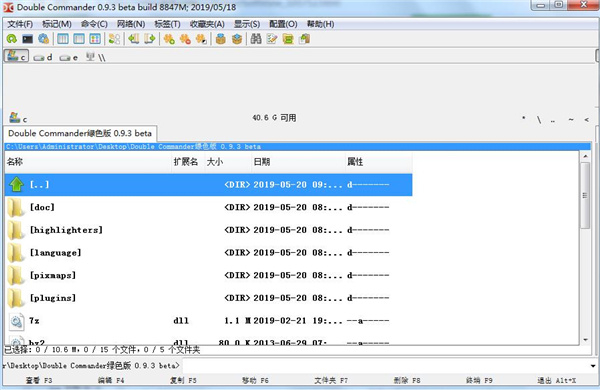Sort by 名称 column header
This screenshot has height=390, width=600.
pyautogui.click(x=88, y=162)
